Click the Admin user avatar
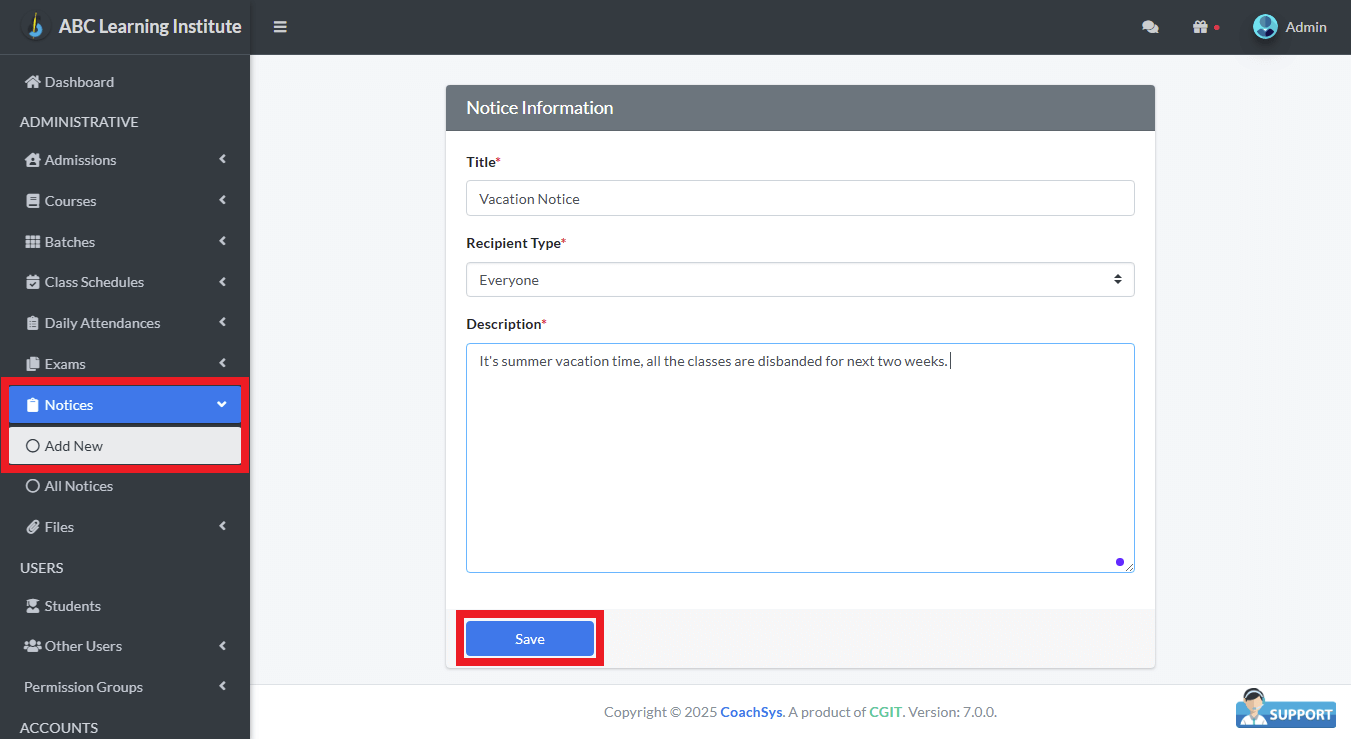1351x739 pixels. tap(1265, 27)
